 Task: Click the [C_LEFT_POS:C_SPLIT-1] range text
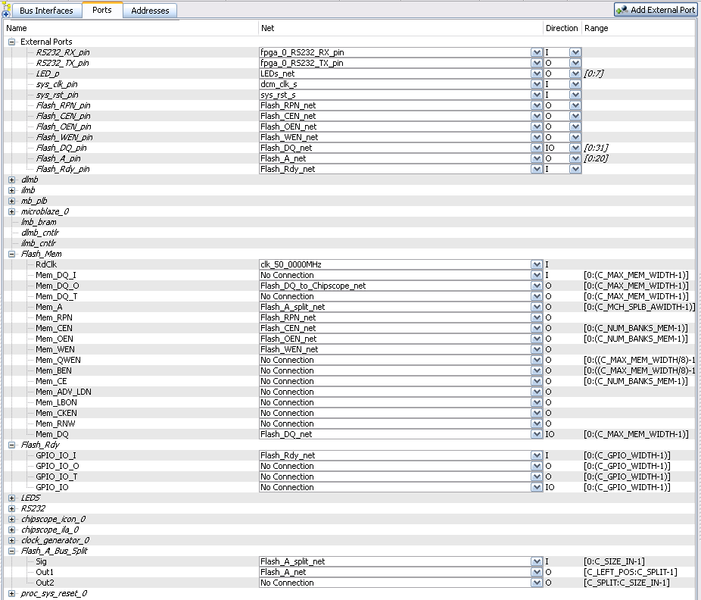coord(630,572)
